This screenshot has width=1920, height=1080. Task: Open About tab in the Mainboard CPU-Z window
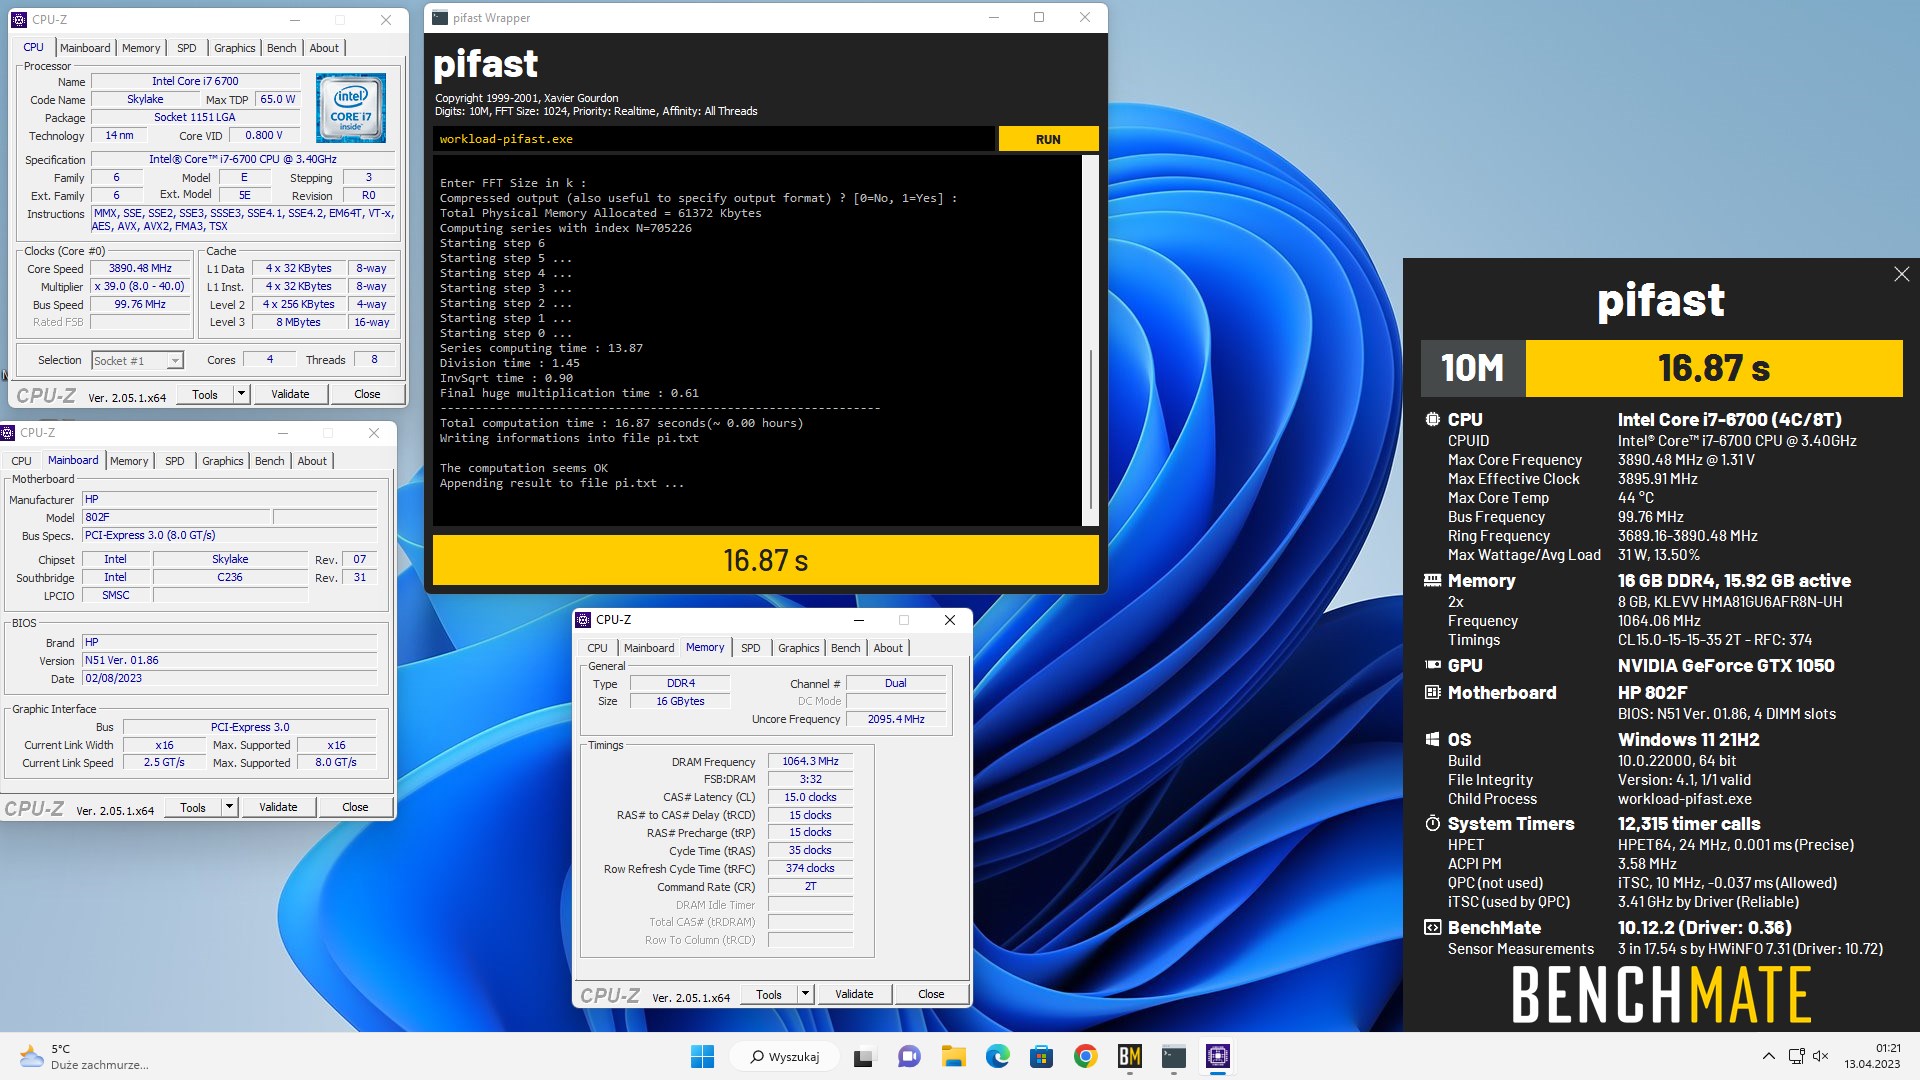click(x=312, y=461)
